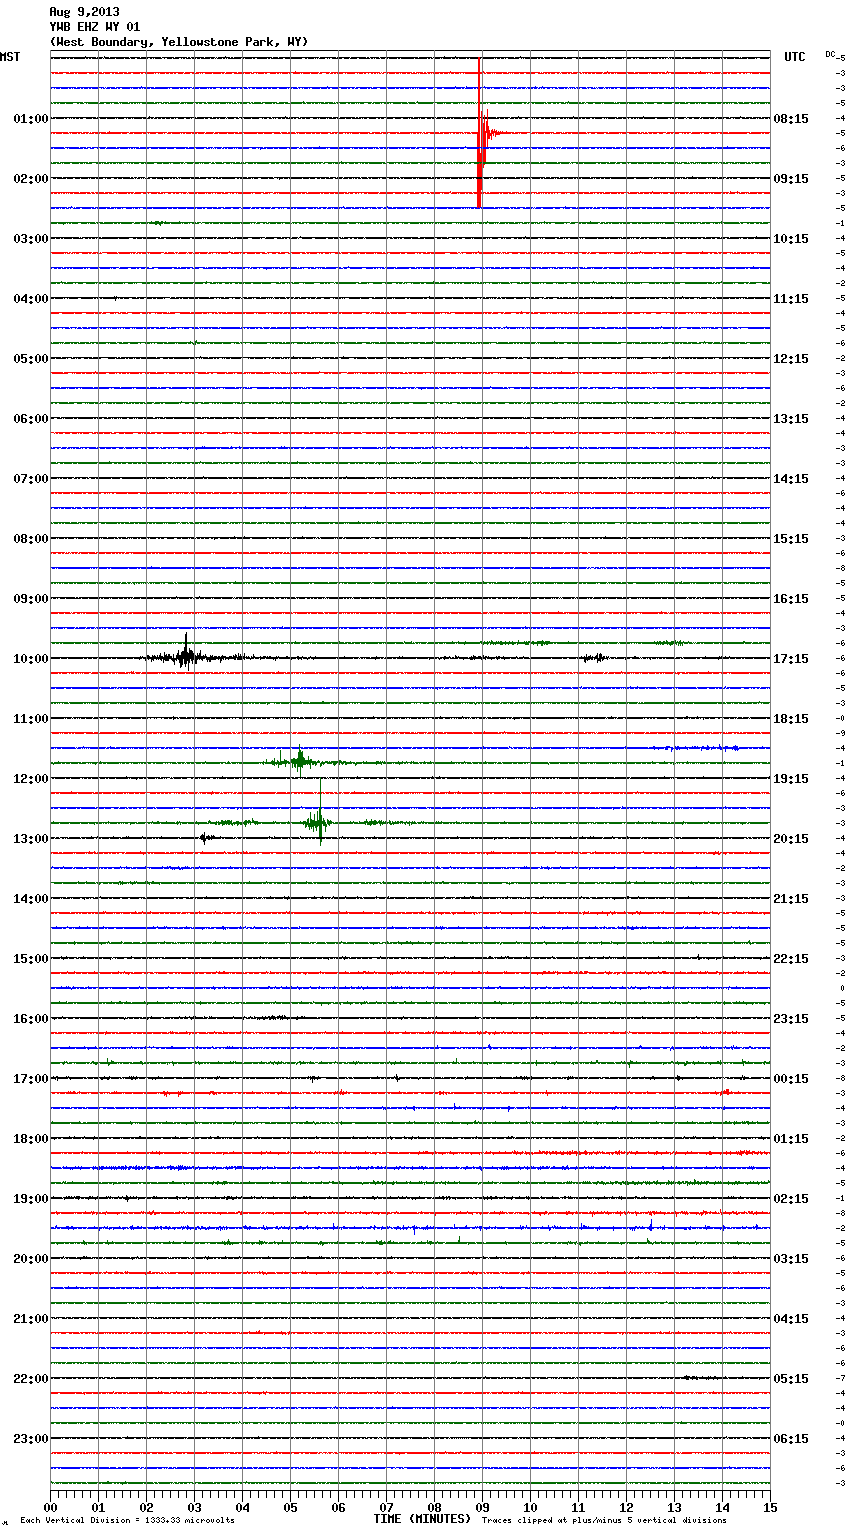Click minute tick label "08" on bottom axis

tap(434, 1507)
